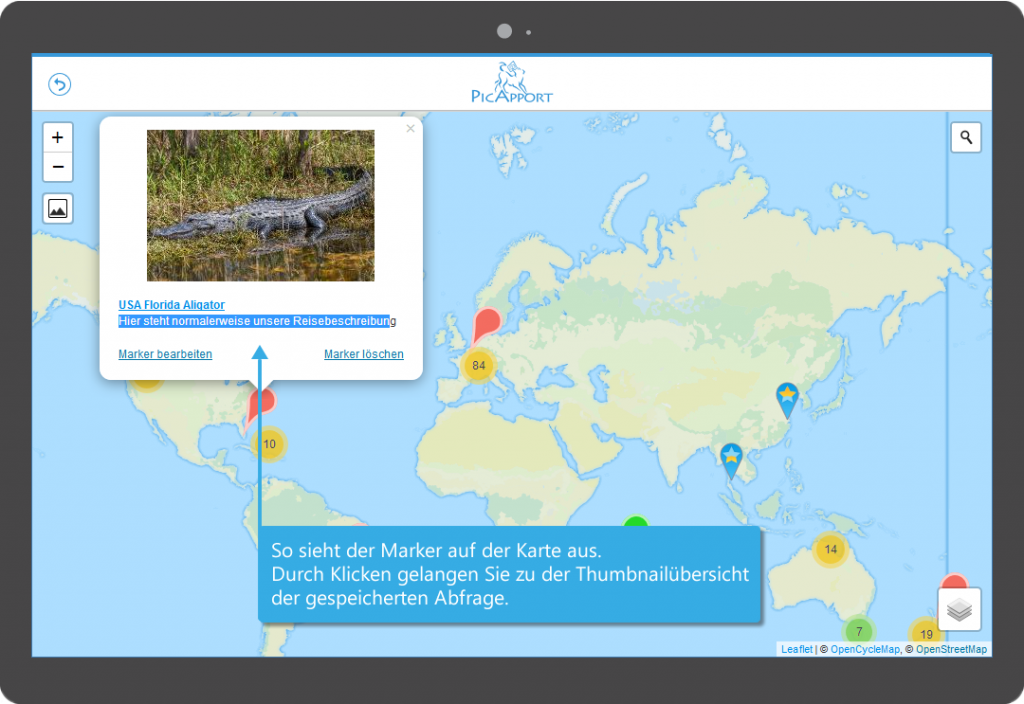Zoom out with the minus button
This screenshot has height=704, width=1024.
58,166
